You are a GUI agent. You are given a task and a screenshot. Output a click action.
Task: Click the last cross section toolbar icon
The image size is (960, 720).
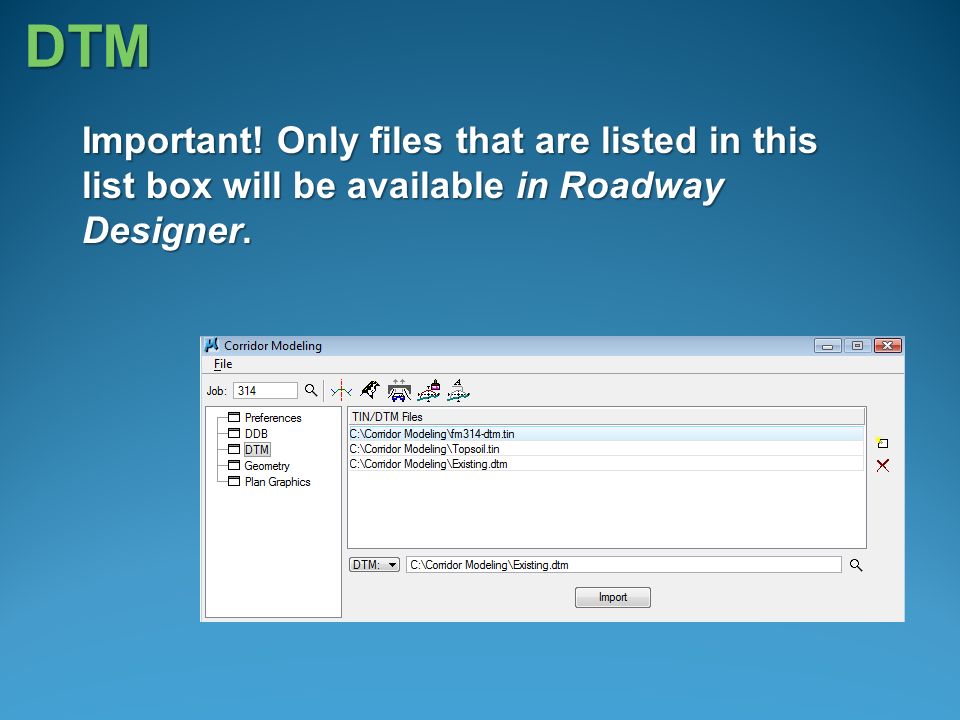tap(458, 390)
